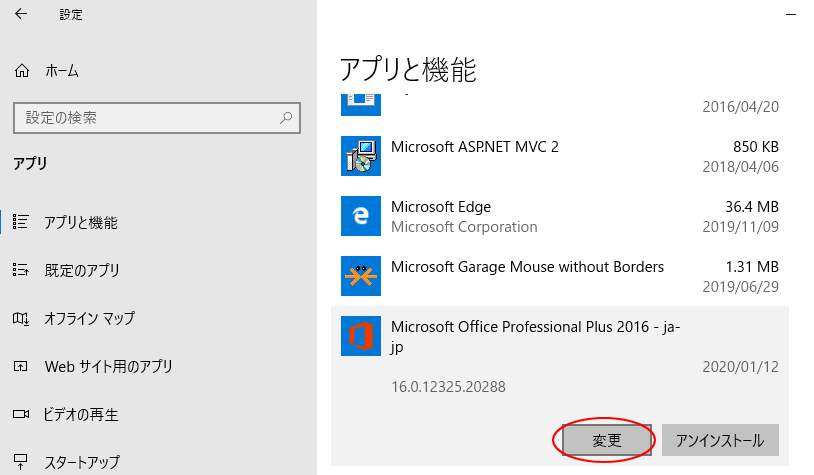Open ビデオの再生 settings

(x=80, y=414)
